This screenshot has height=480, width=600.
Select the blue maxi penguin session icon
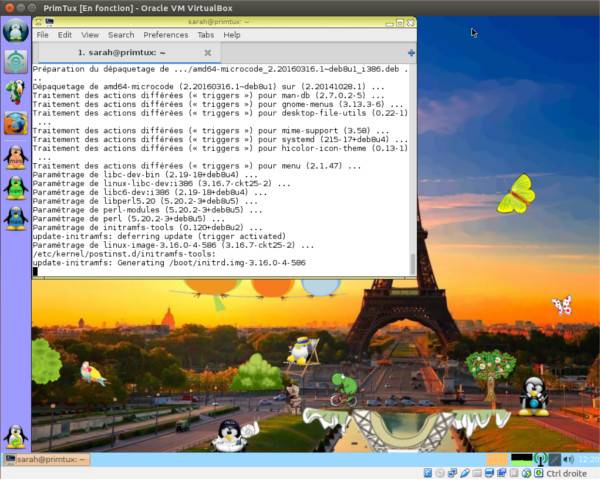coord(16,219)
